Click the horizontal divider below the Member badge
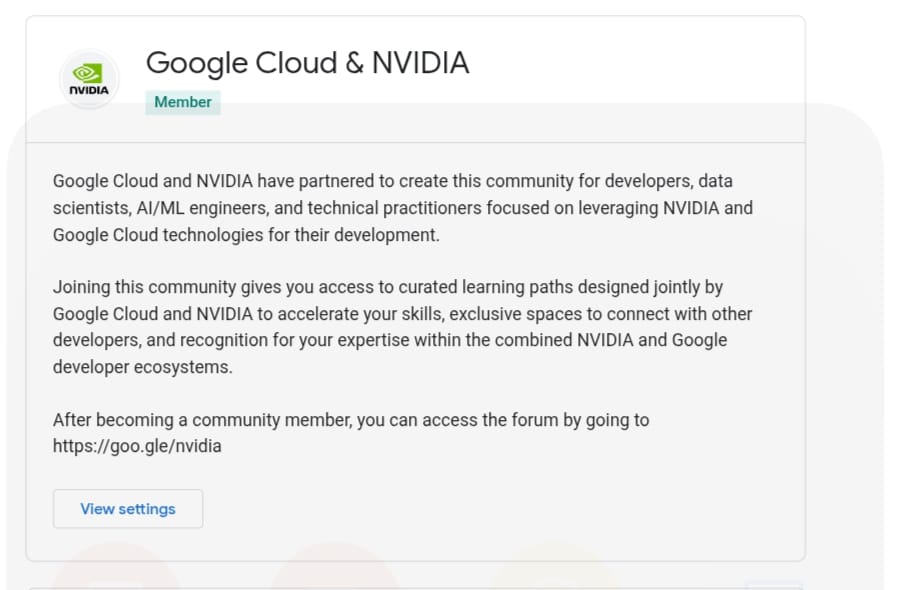900x590 pixels. point(415,142)
